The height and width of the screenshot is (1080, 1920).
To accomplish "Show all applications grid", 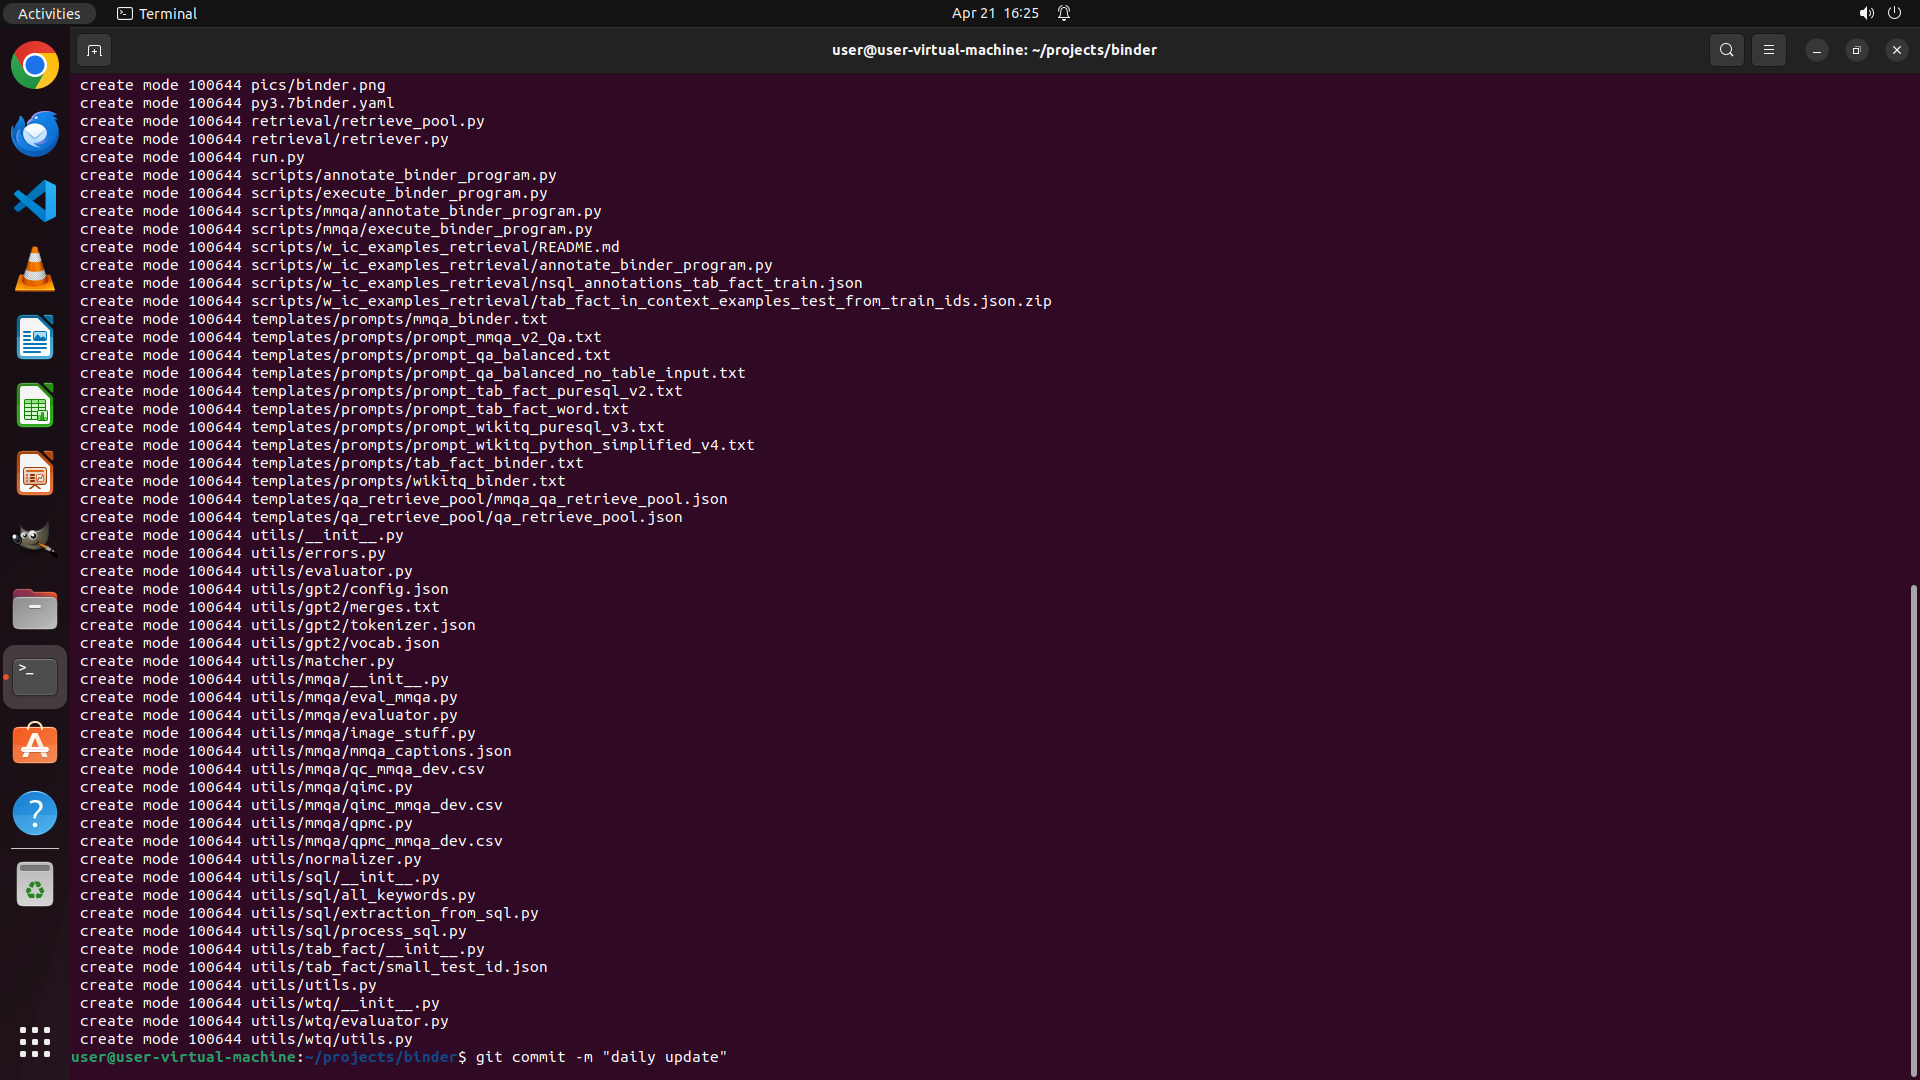I will coord(35,1041).
